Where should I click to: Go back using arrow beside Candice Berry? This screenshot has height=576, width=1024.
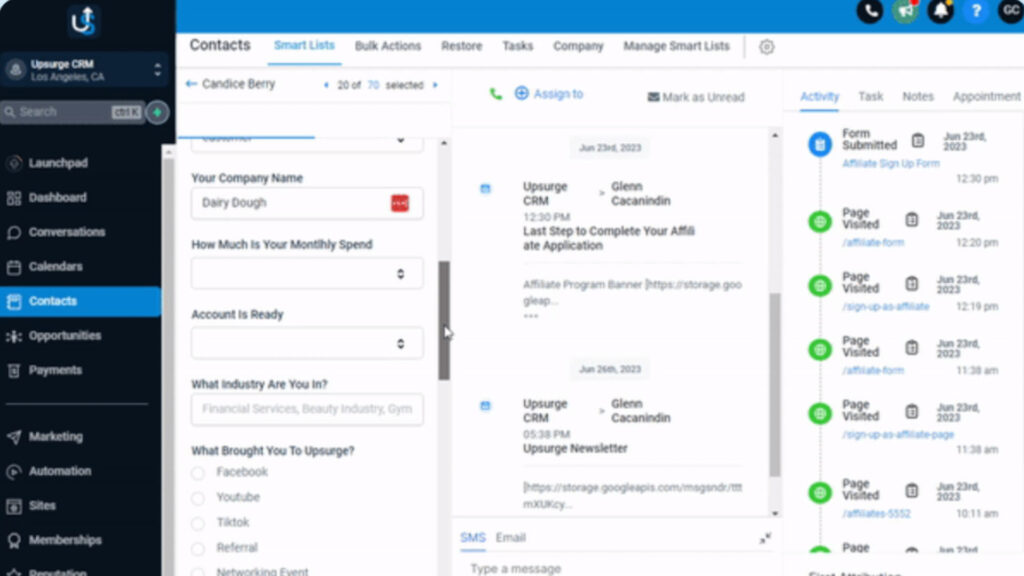tap(191, 84)
